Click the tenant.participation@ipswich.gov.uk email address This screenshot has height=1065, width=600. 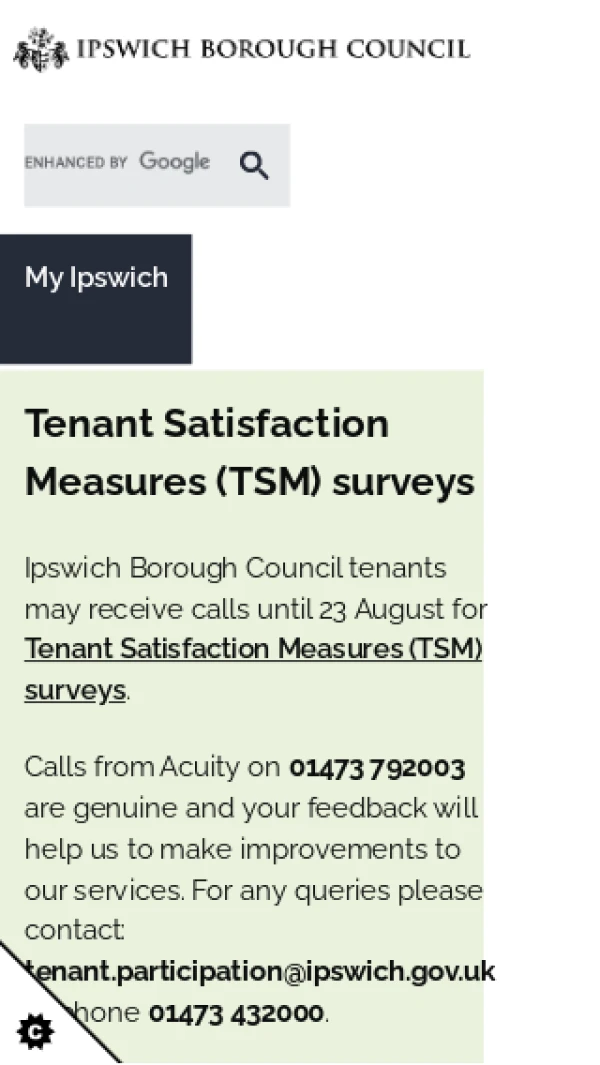click(x=260, y=971)
